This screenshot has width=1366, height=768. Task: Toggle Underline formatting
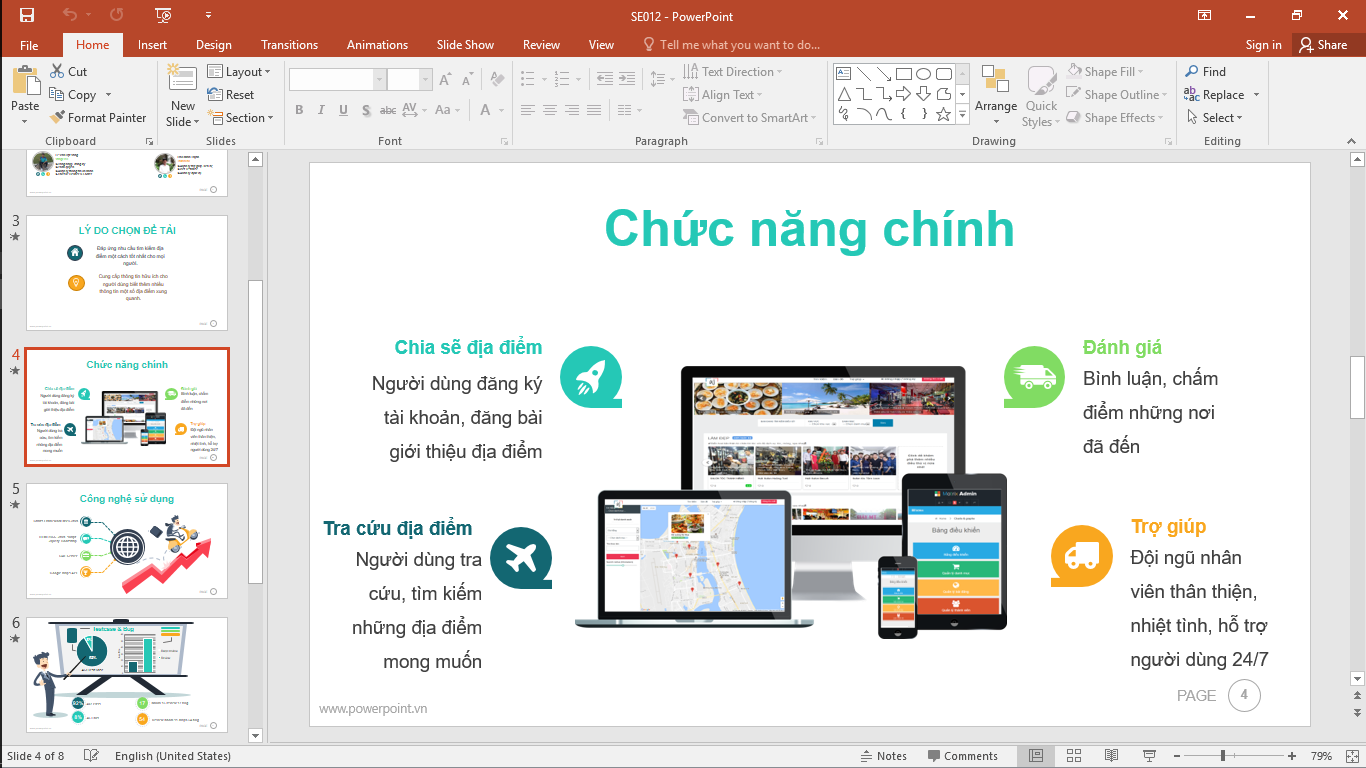click(342, 110)
